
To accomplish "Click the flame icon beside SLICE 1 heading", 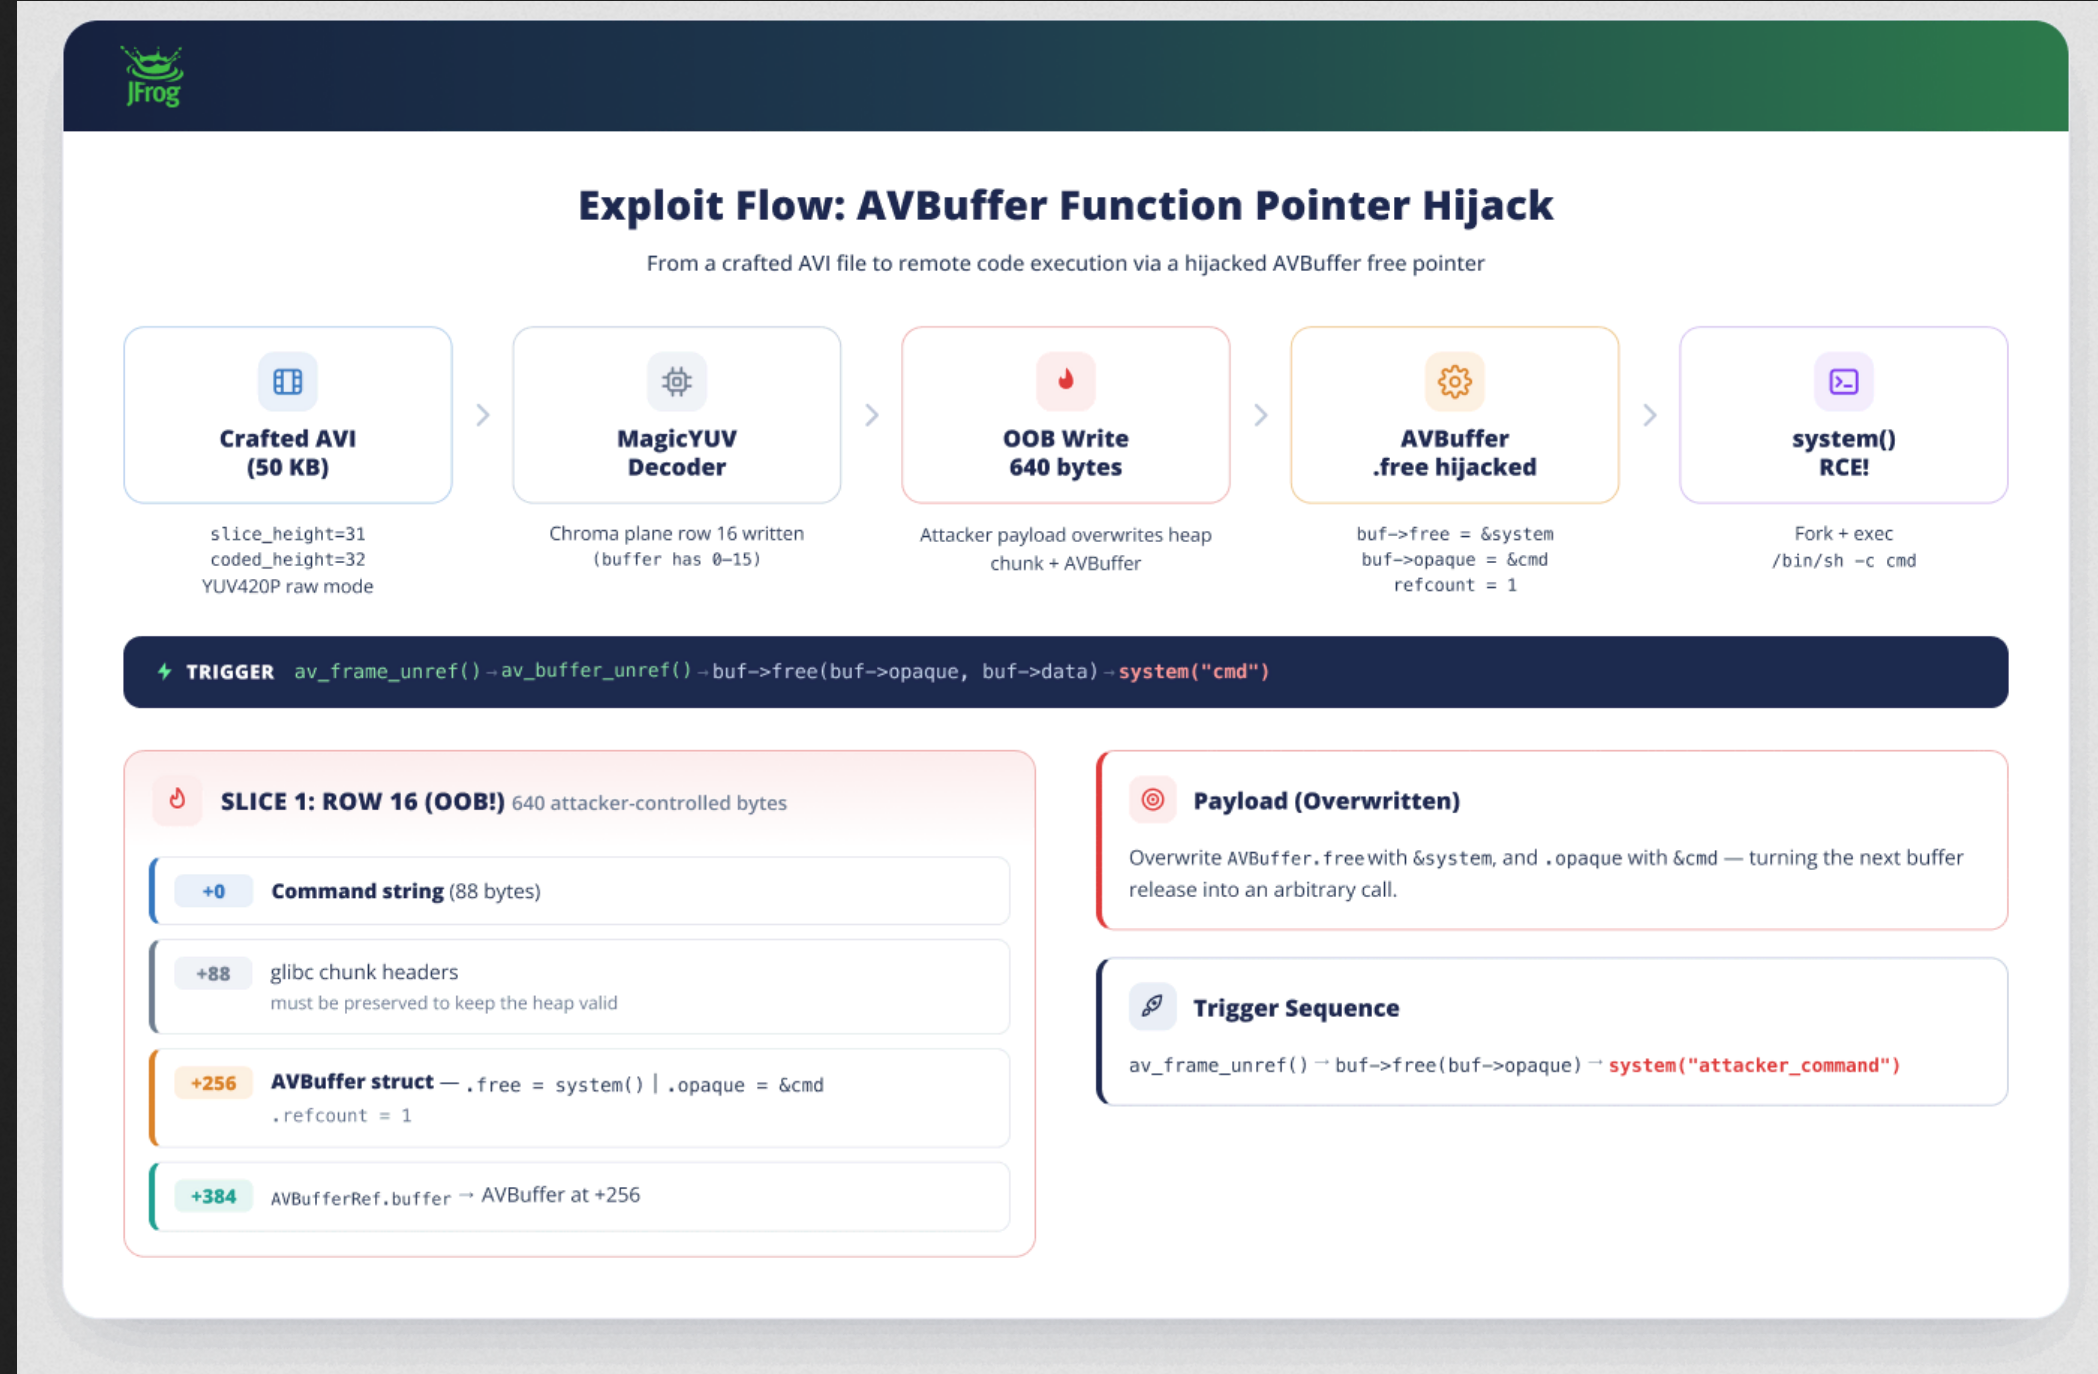I will tap(177, 800).
